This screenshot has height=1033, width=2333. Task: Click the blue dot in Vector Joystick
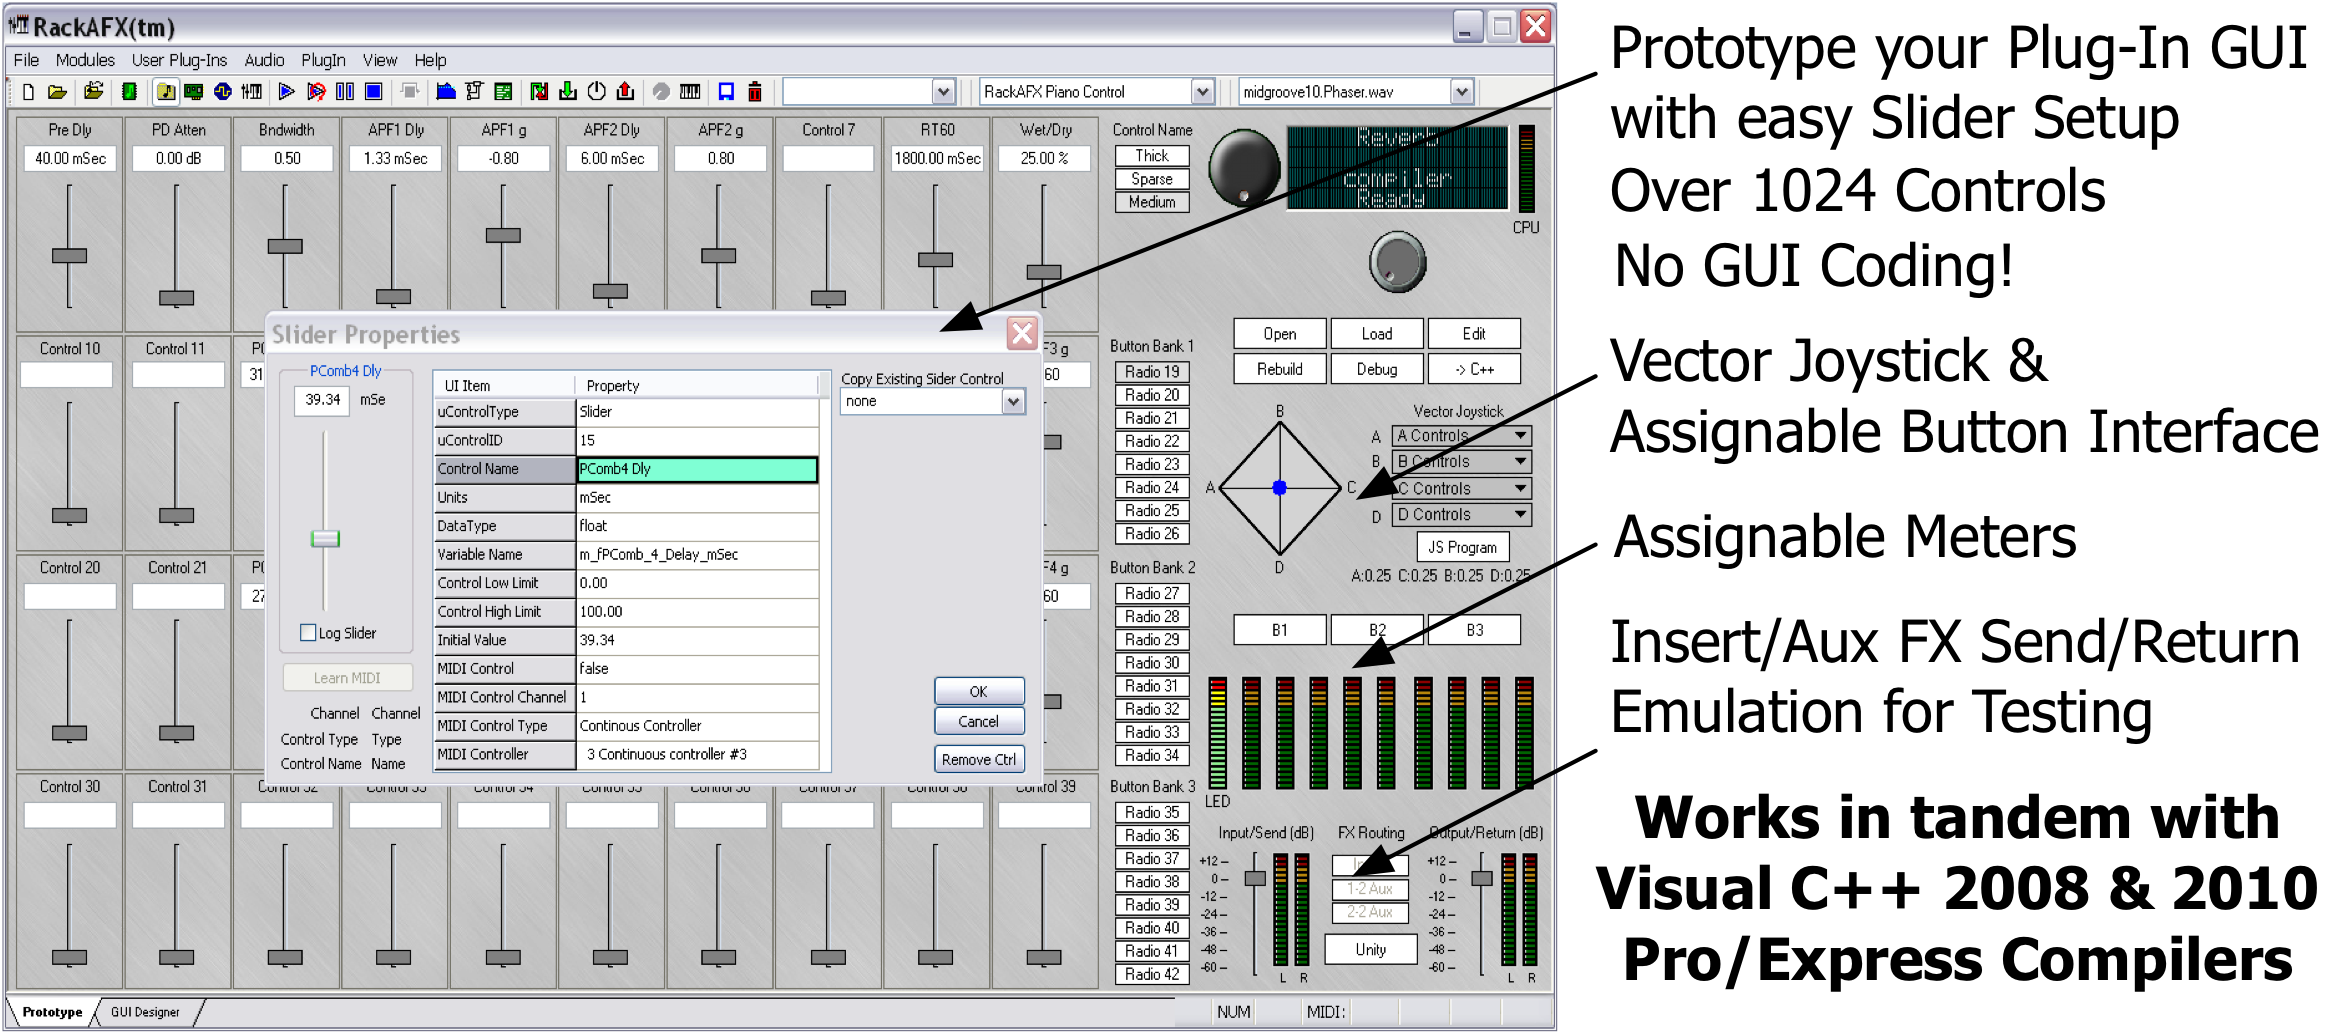[1279, 488]
